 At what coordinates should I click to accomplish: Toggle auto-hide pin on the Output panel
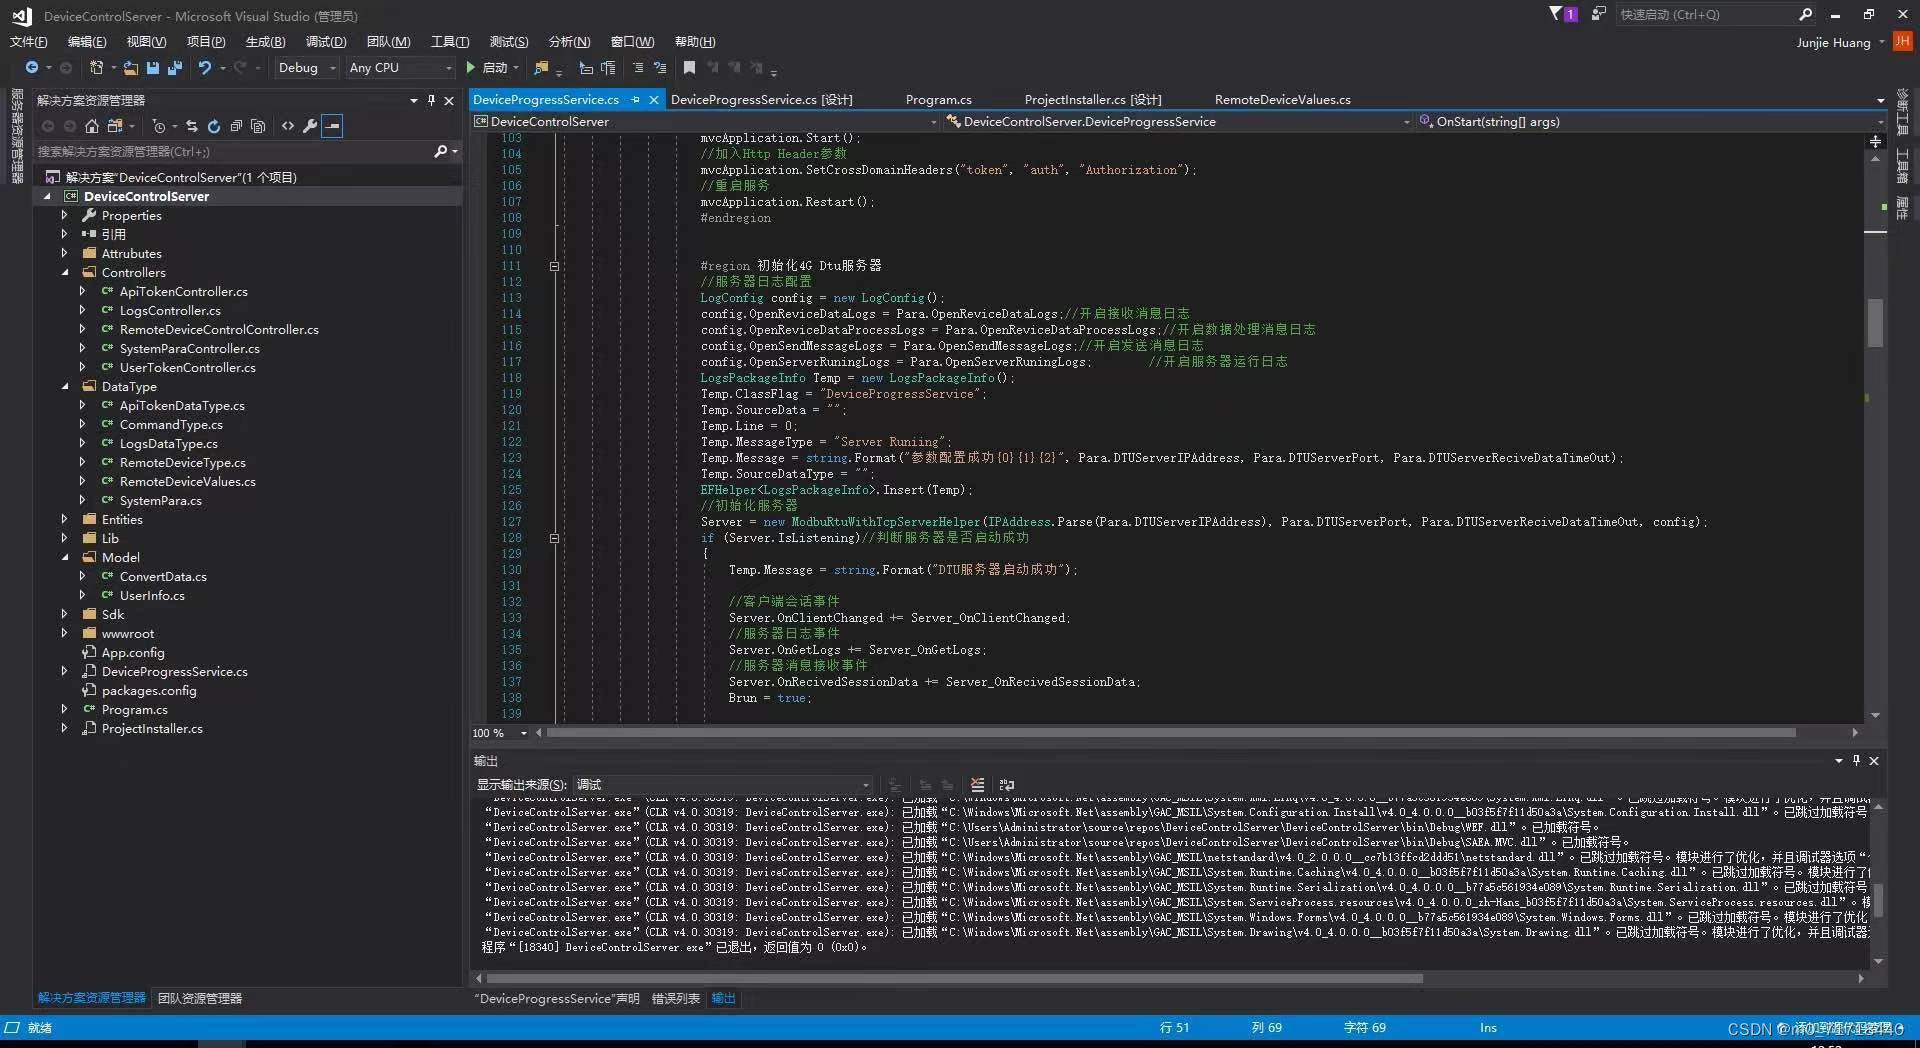(x=1856, y=761)
